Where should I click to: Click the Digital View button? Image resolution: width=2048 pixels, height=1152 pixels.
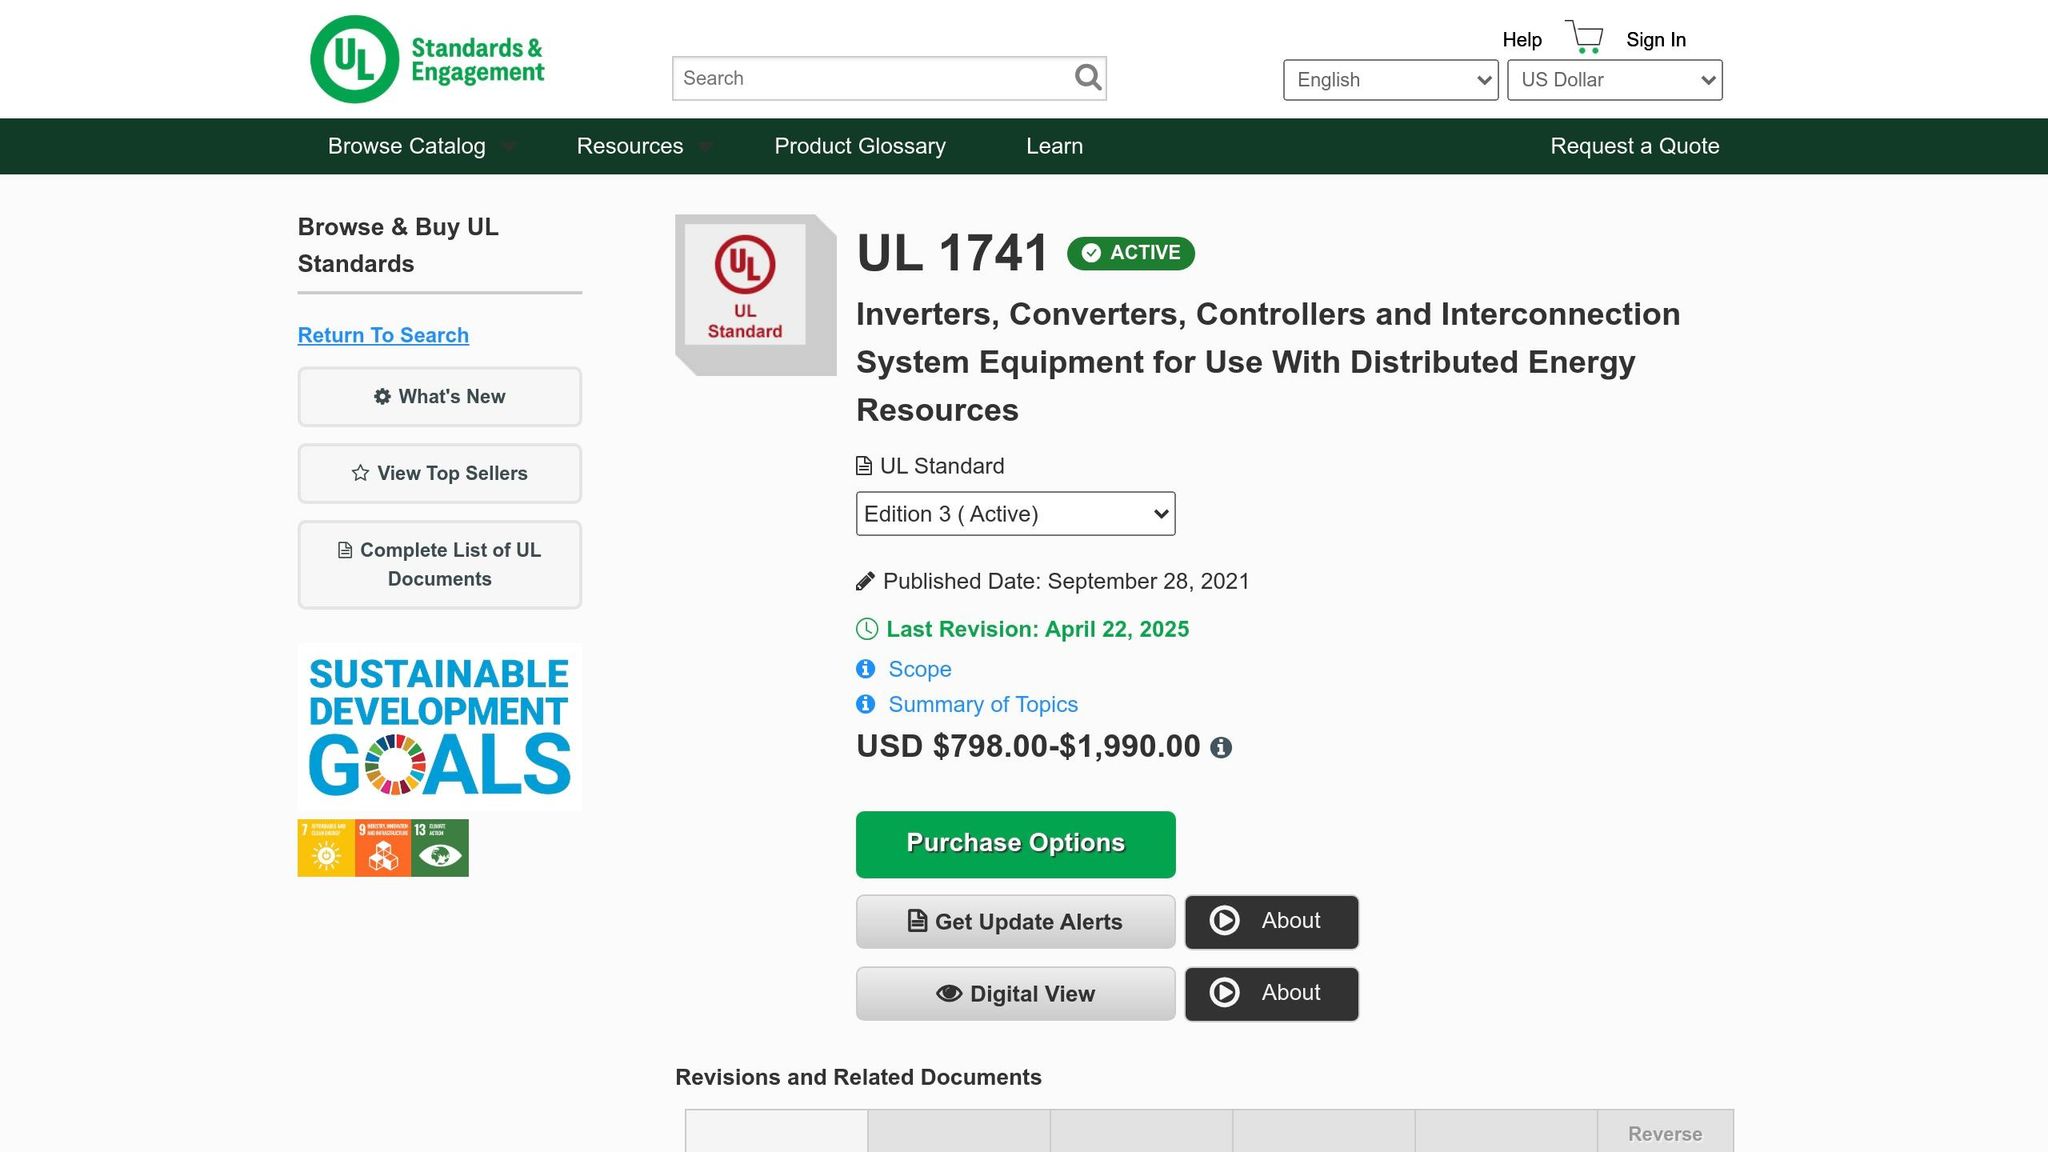pyautogui.click(x=1015, y=993)
